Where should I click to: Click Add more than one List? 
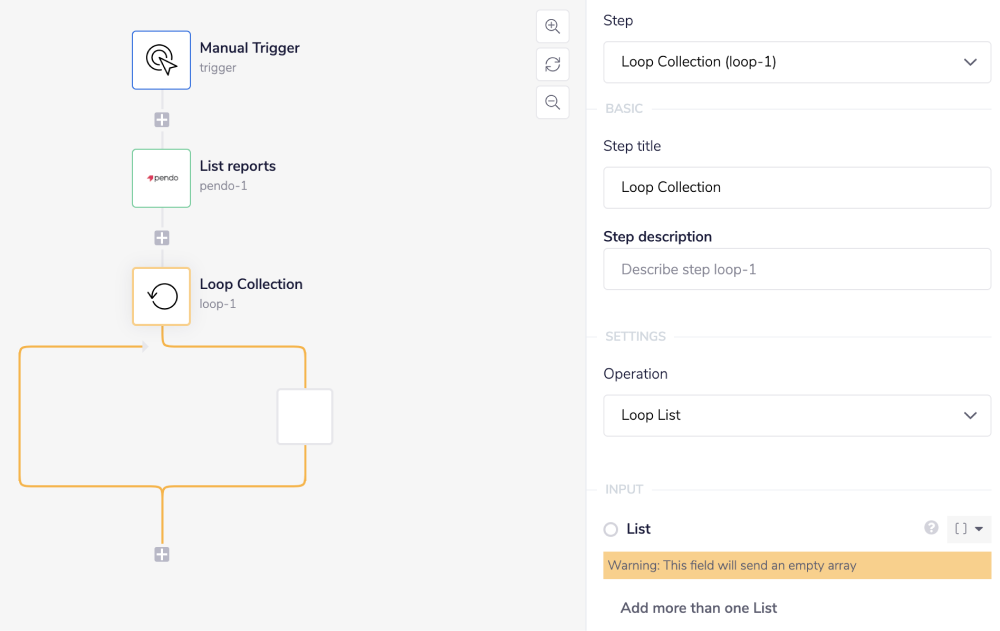point(698,608)
